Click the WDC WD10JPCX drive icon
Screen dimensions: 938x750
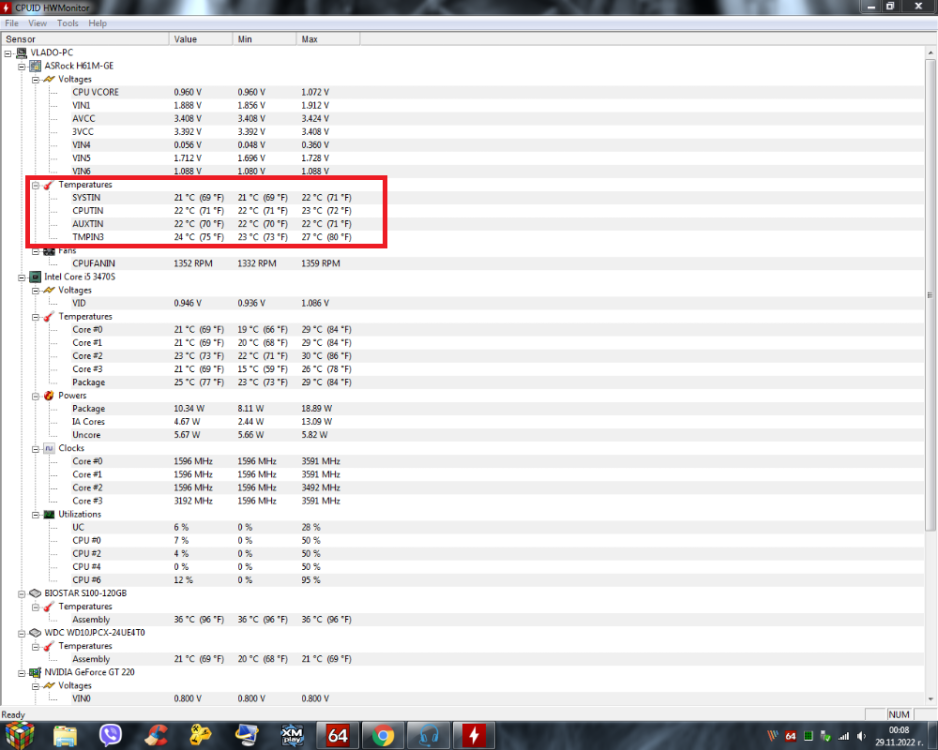tap(35, 633)
